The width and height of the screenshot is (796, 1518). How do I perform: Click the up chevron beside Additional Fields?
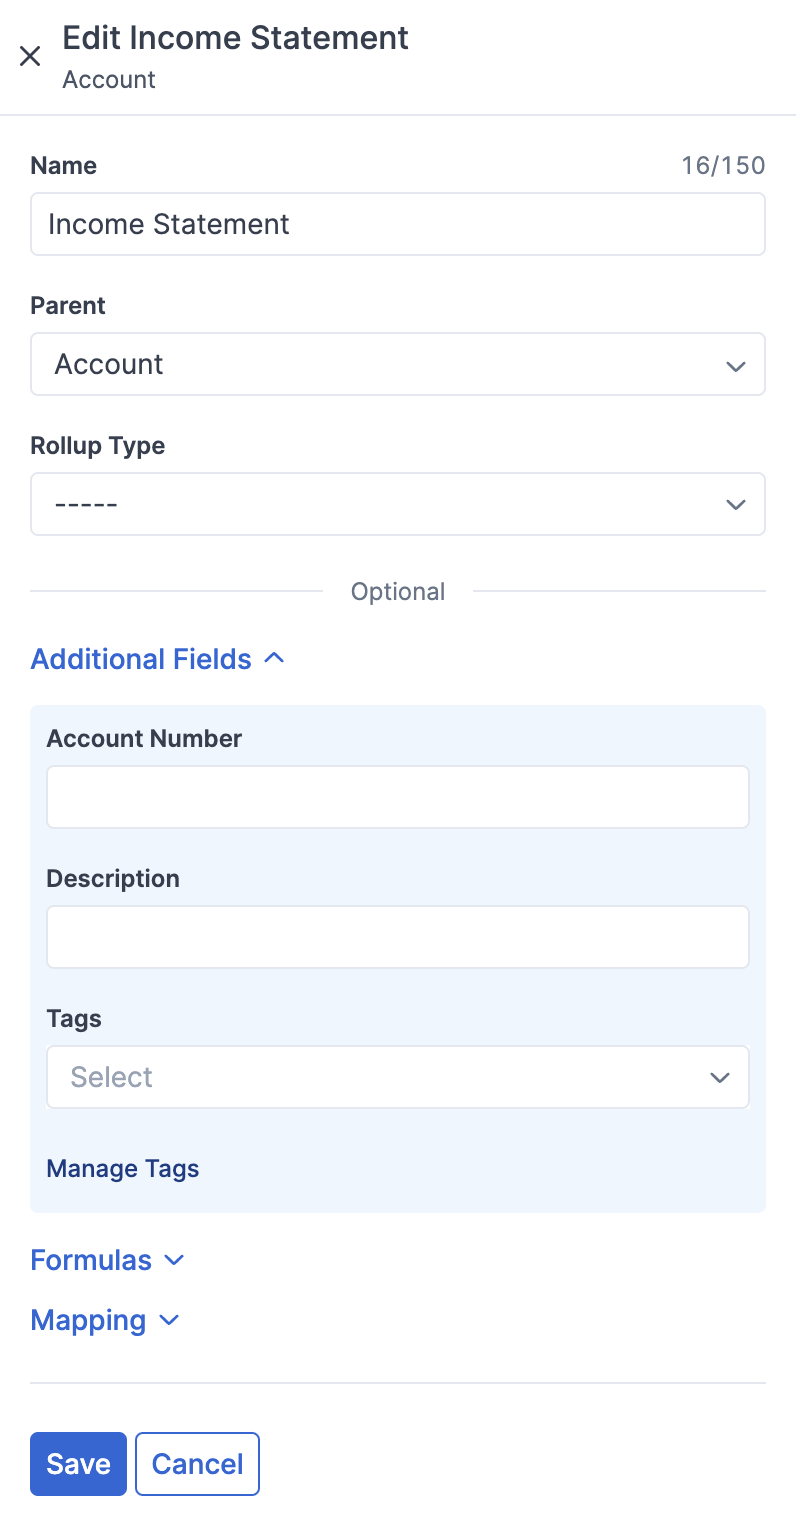(x=274, y=659)
